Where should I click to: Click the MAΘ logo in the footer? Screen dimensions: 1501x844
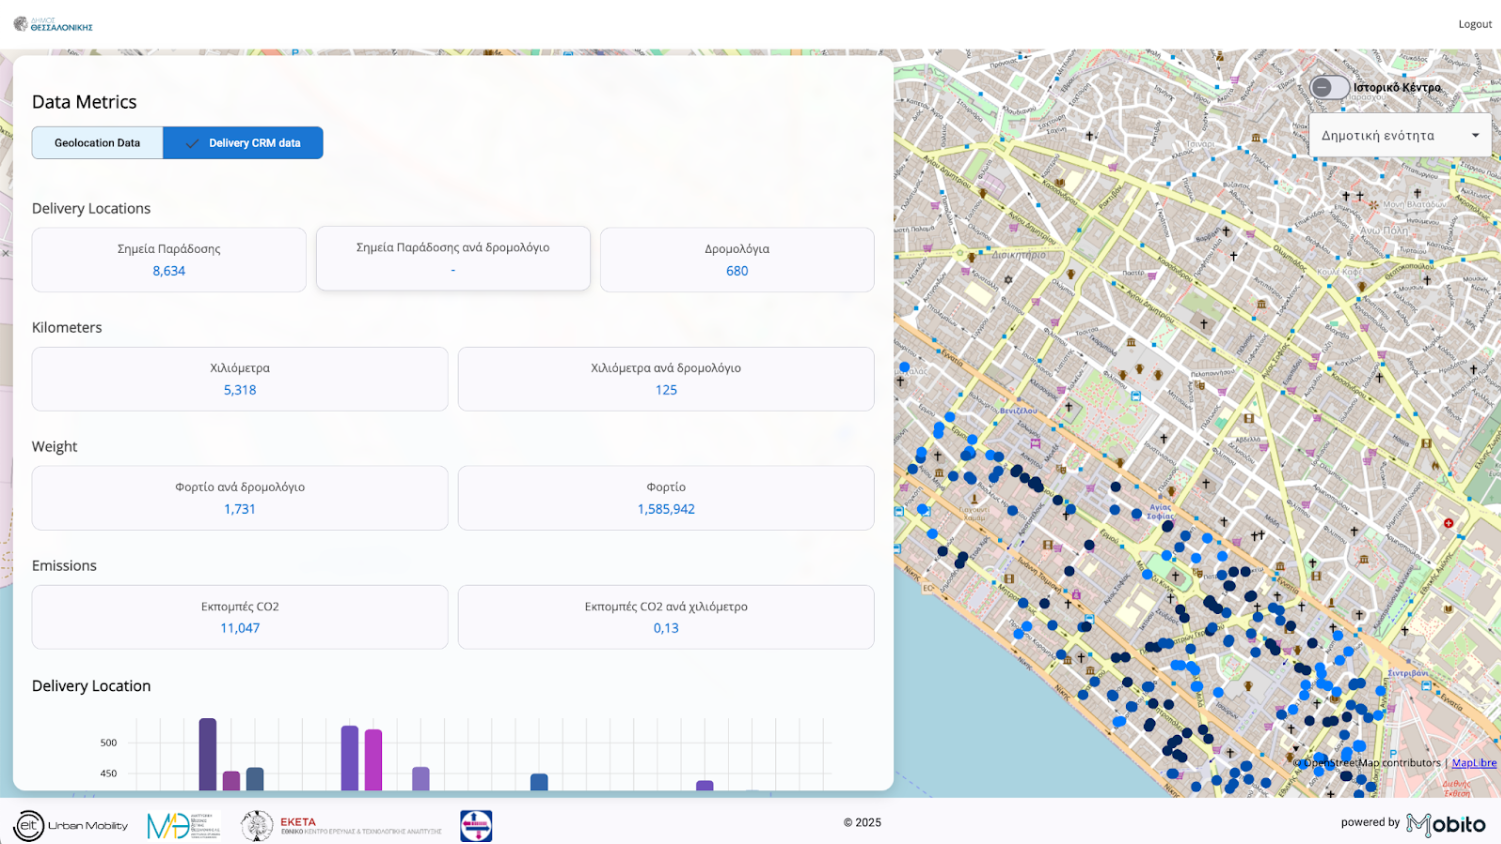[x=183, y=825]
